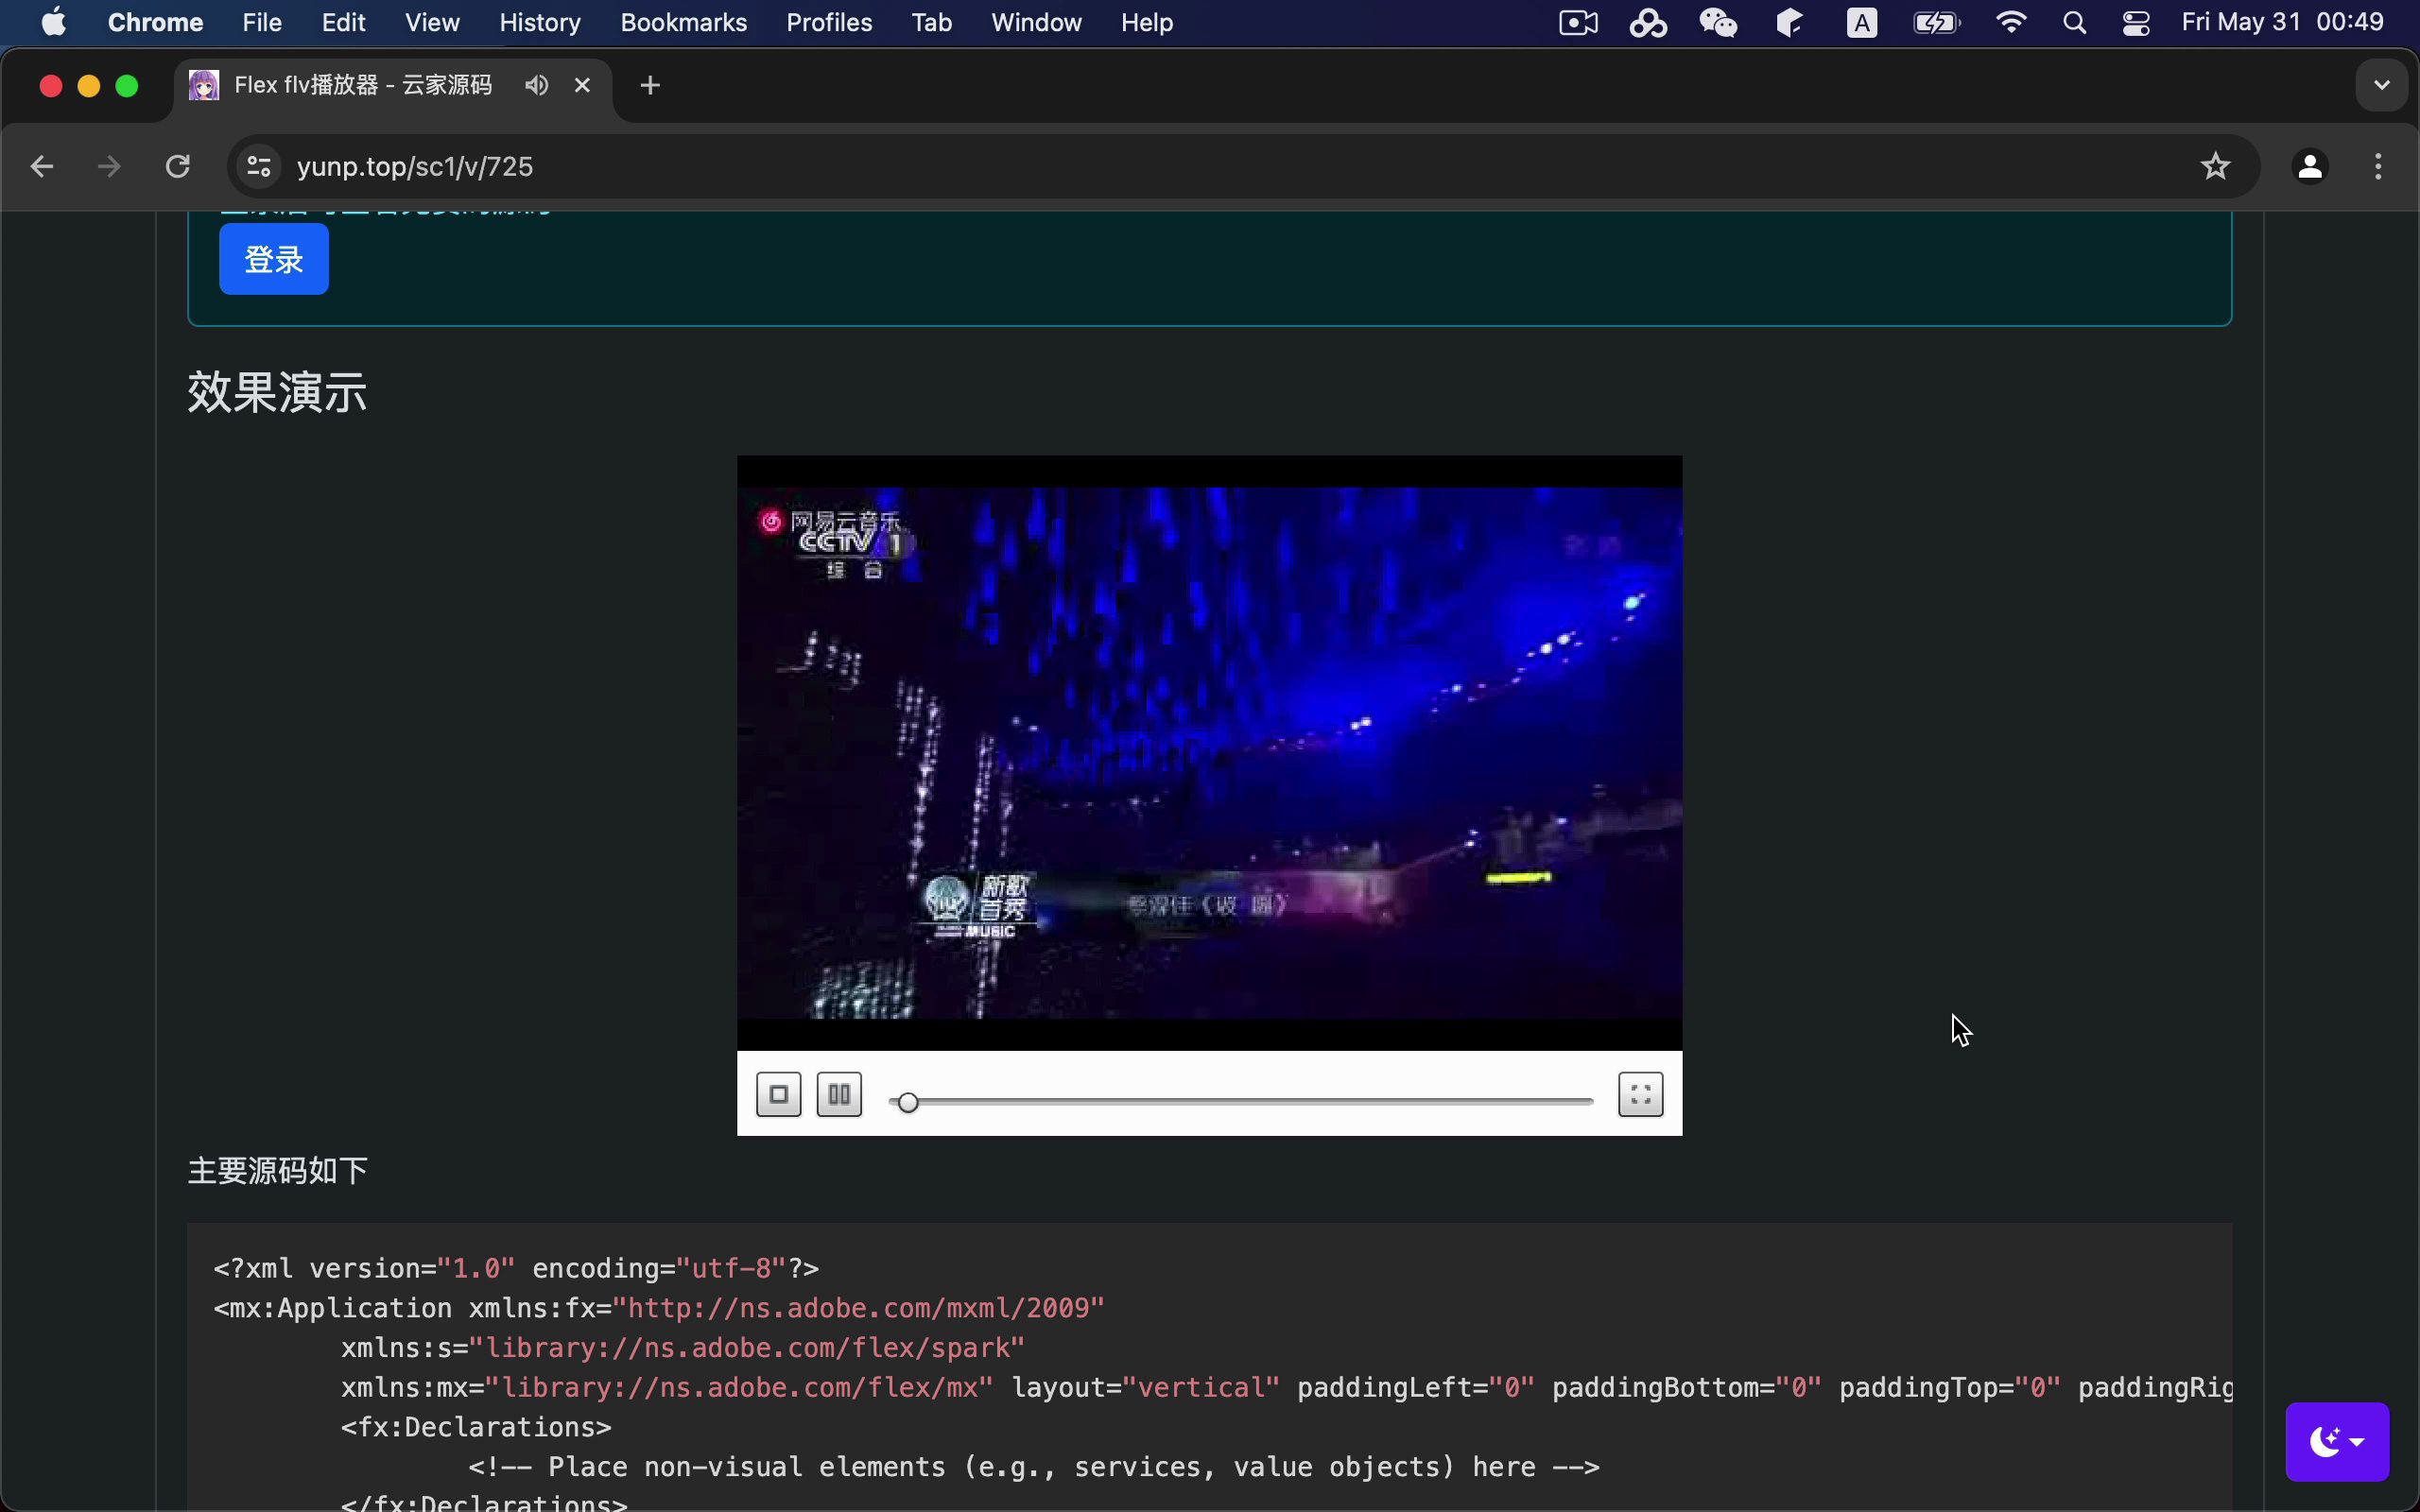Open the Chrome profile avatar menu
This screenshot has height=1512, width=2420.
(2309, 166)
